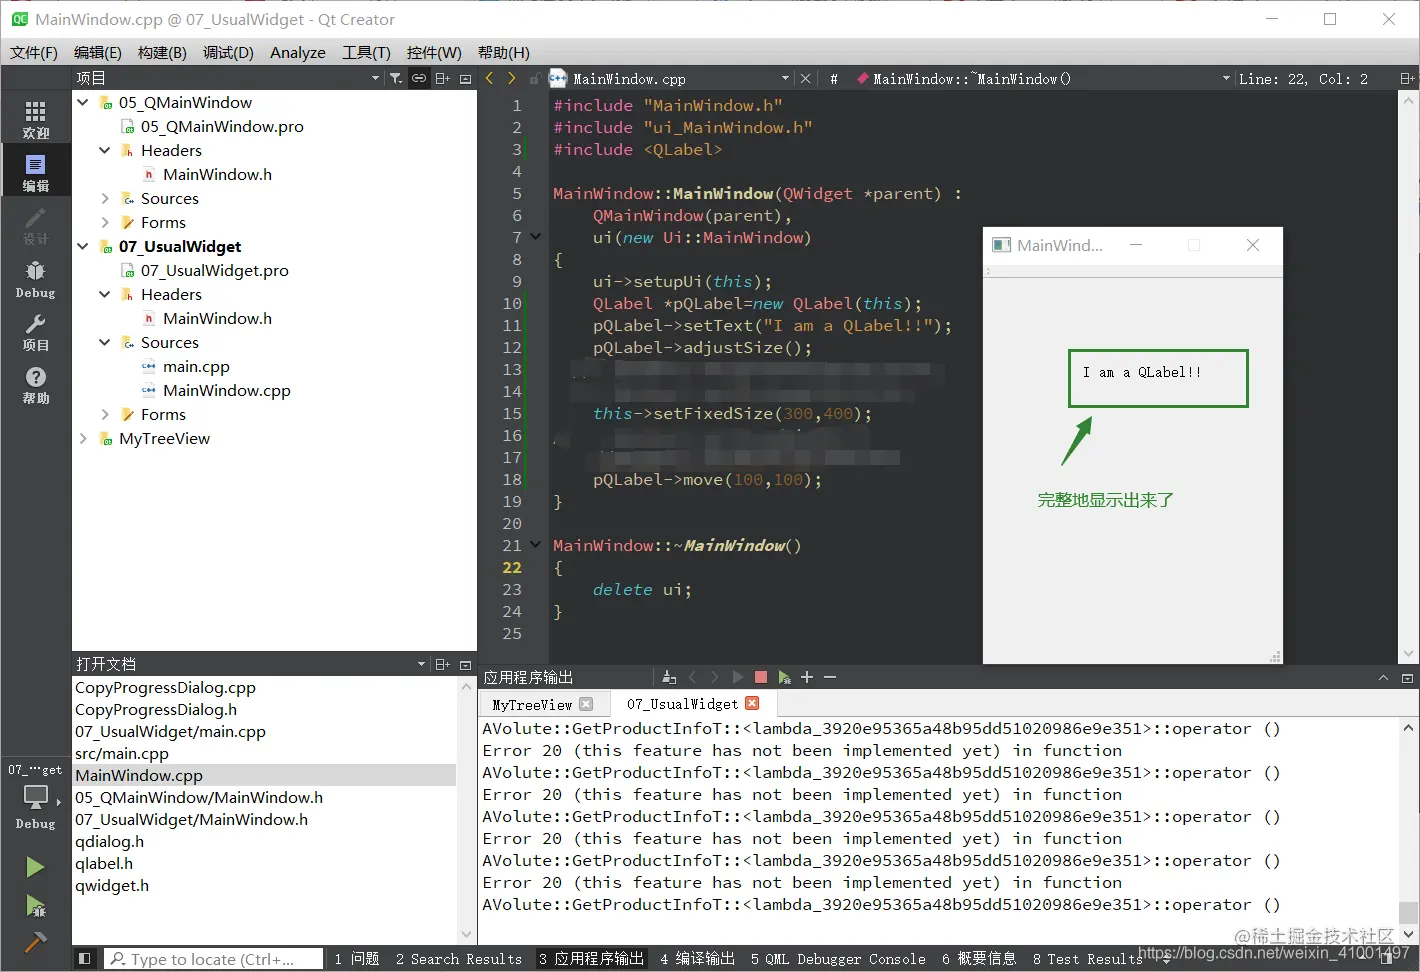Close the MyTreeView output tab

(x=586, y=704)
